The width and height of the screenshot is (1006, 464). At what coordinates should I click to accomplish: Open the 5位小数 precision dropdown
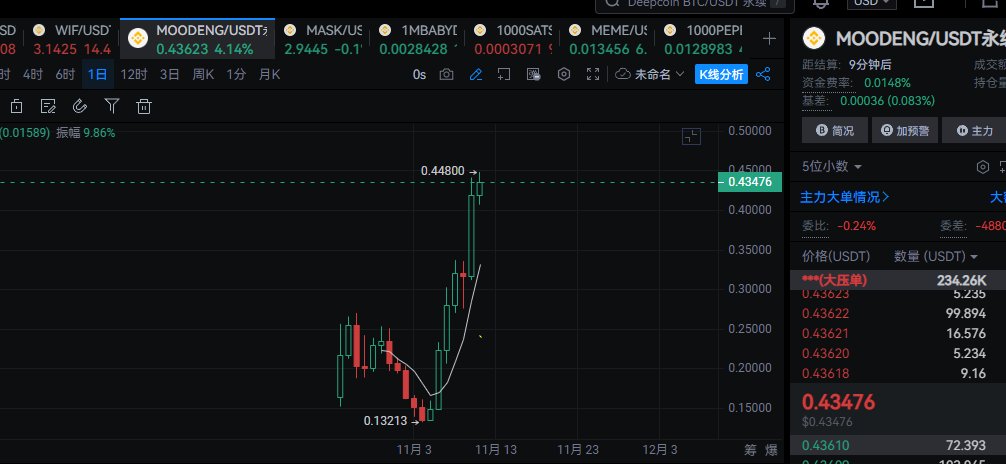831,167
